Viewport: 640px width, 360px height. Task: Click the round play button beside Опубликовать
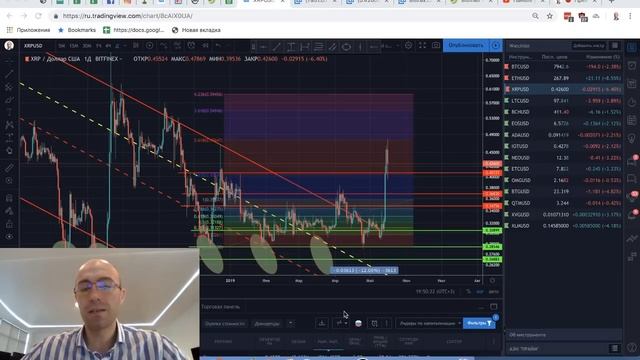pyautogui.click(x=496, y=45)
